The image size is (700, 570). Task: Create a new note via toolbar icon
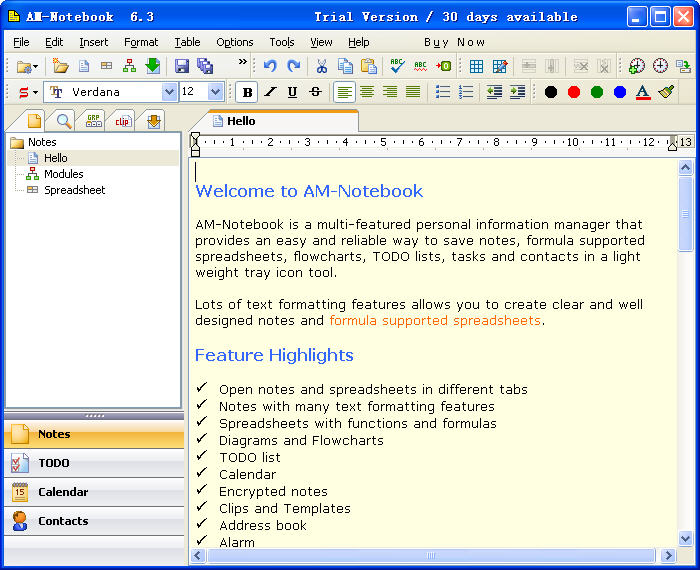(x=84, y=66)
